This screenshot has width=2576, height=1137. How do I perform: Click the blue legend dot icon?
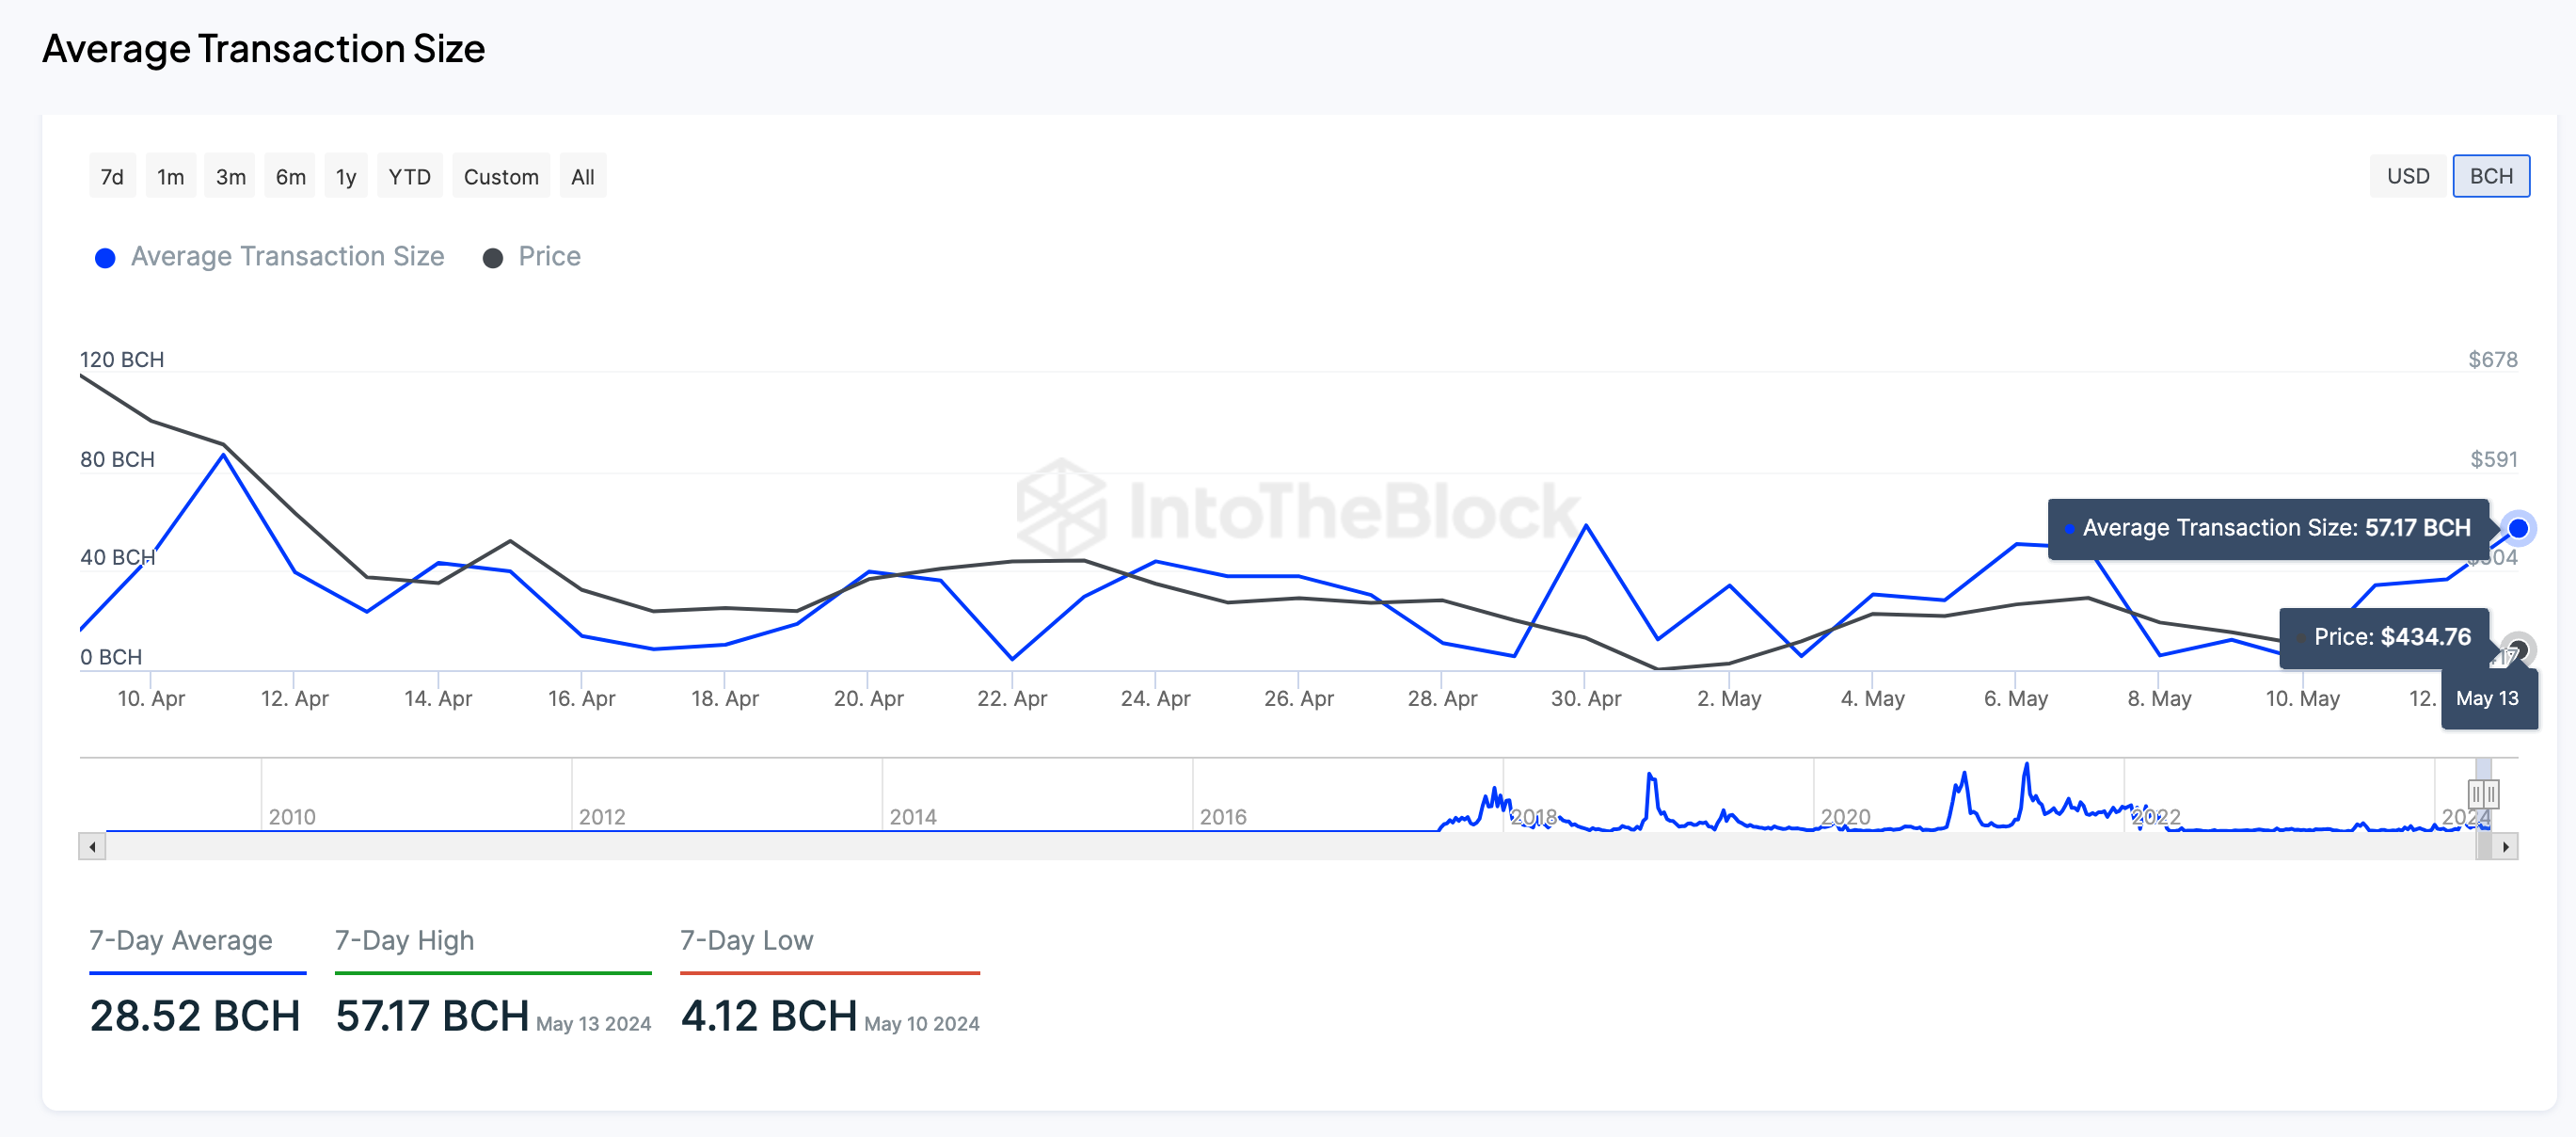[x=105, y=257]
